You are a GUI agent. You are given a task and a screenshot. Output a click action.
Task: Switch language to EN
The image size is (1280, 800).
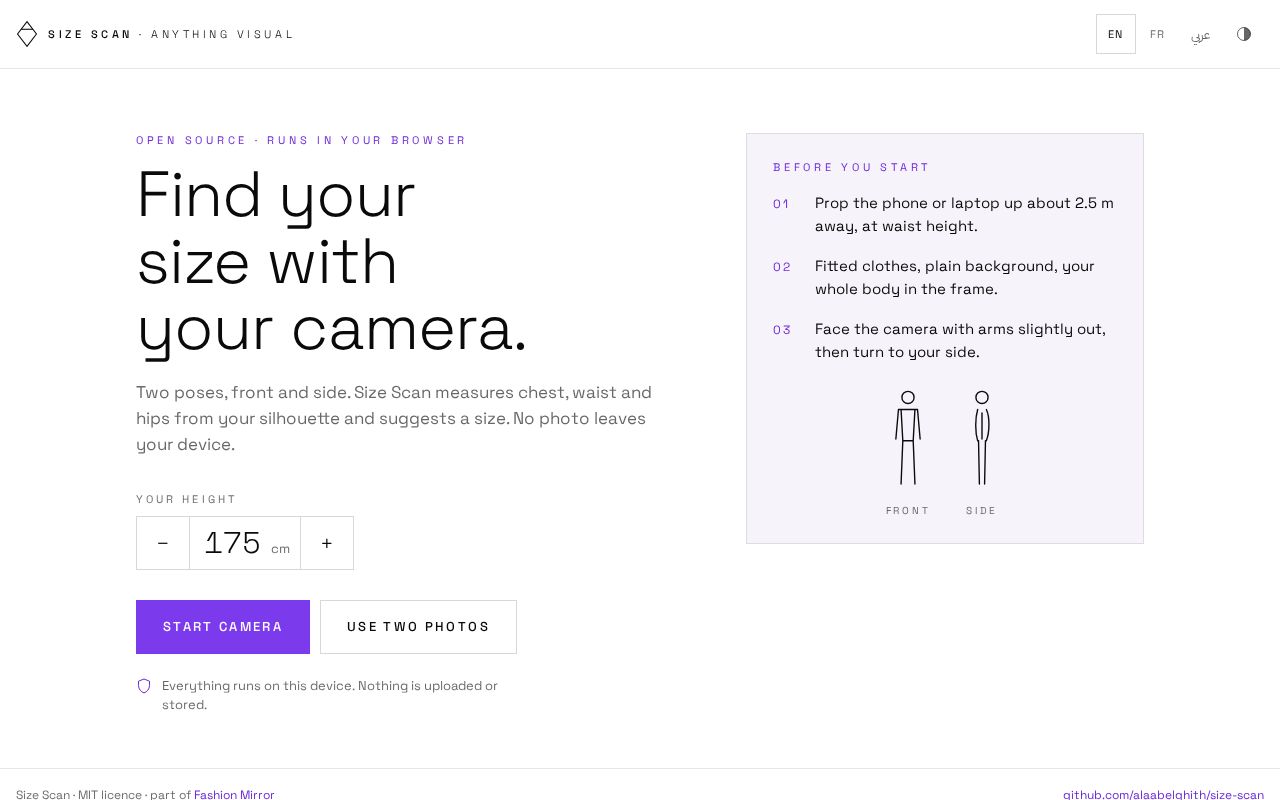1116,34
